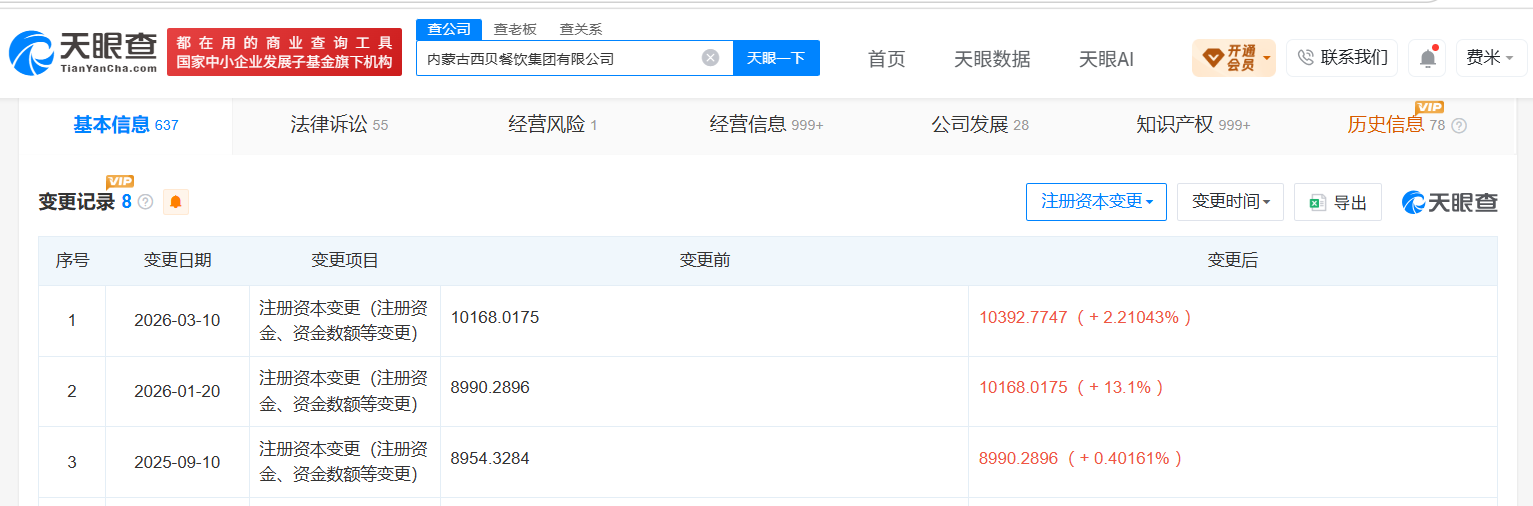Click the 联系我们 button
This screenshot has height=506, width=1533.
pos(1342,58)
